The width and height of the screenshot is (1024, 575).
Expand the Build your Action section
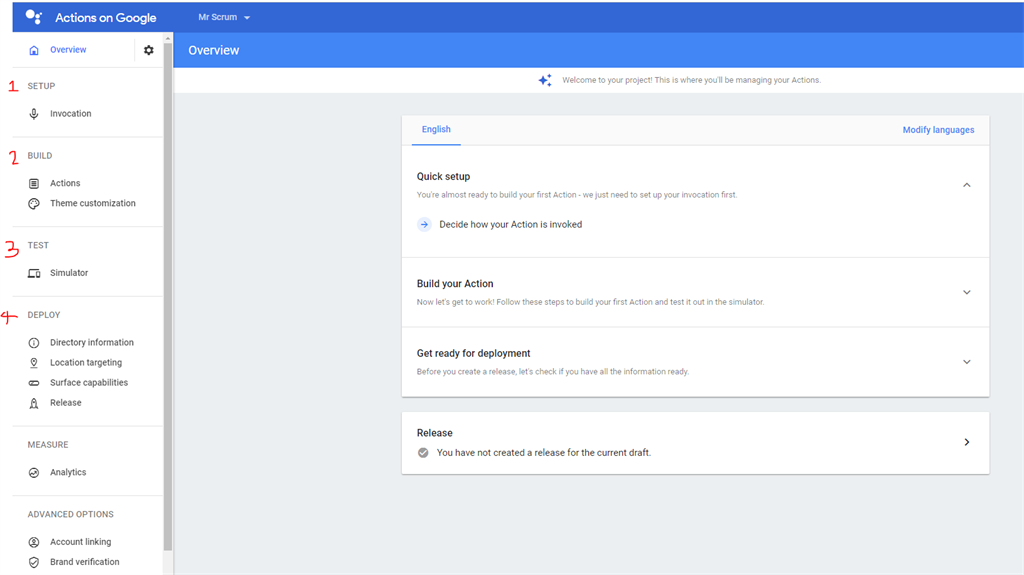(x=967, y=292)
